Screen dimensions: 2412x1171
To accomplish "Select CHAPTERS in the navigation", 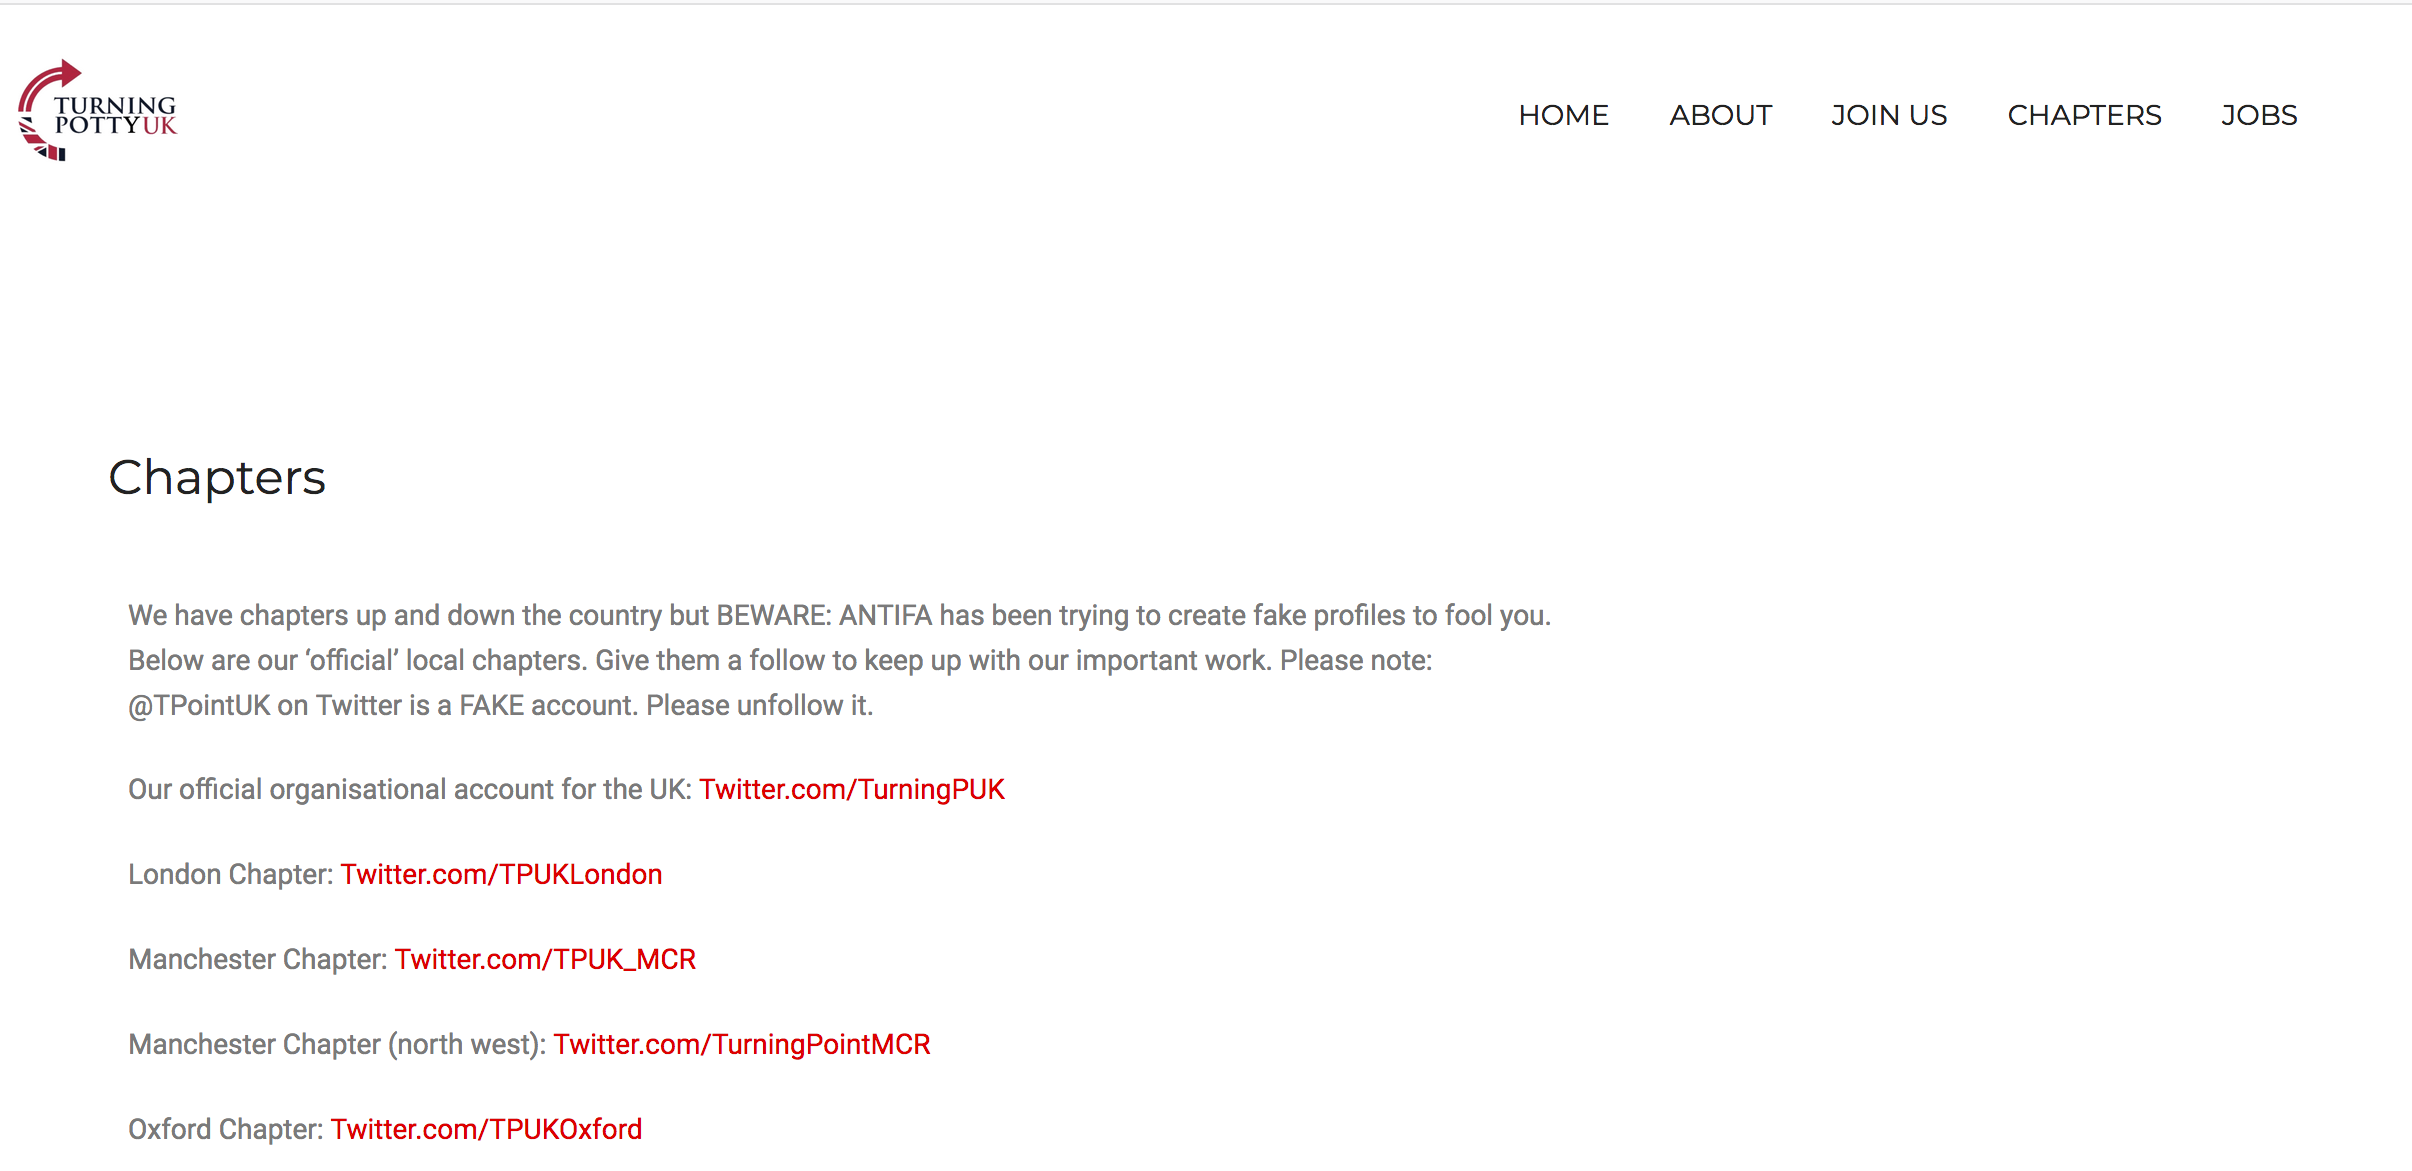I will click(x=2084, y=116).
